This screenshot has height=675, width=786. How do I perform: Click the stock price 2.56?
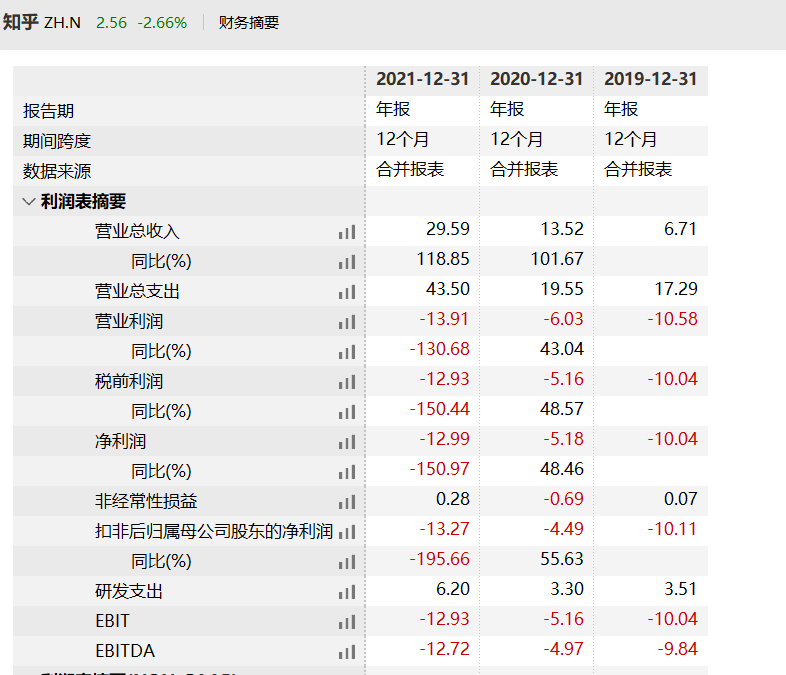111,23
